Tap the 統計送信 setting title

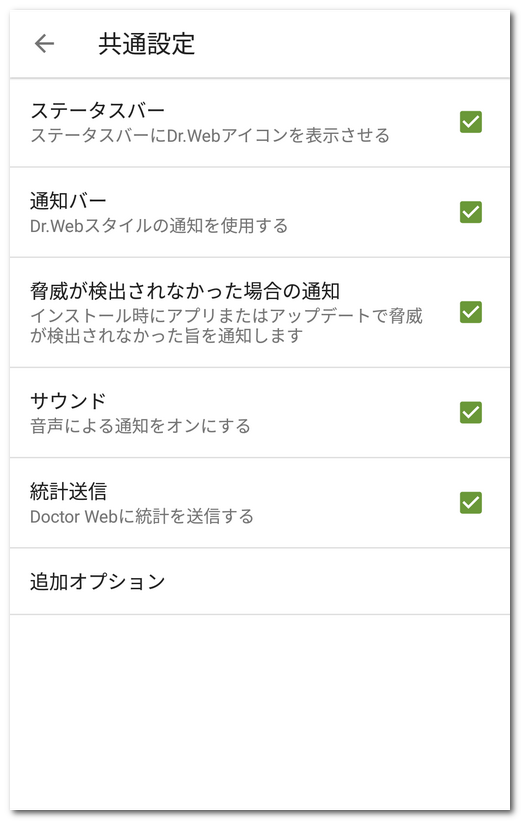(x=68, y=491)
